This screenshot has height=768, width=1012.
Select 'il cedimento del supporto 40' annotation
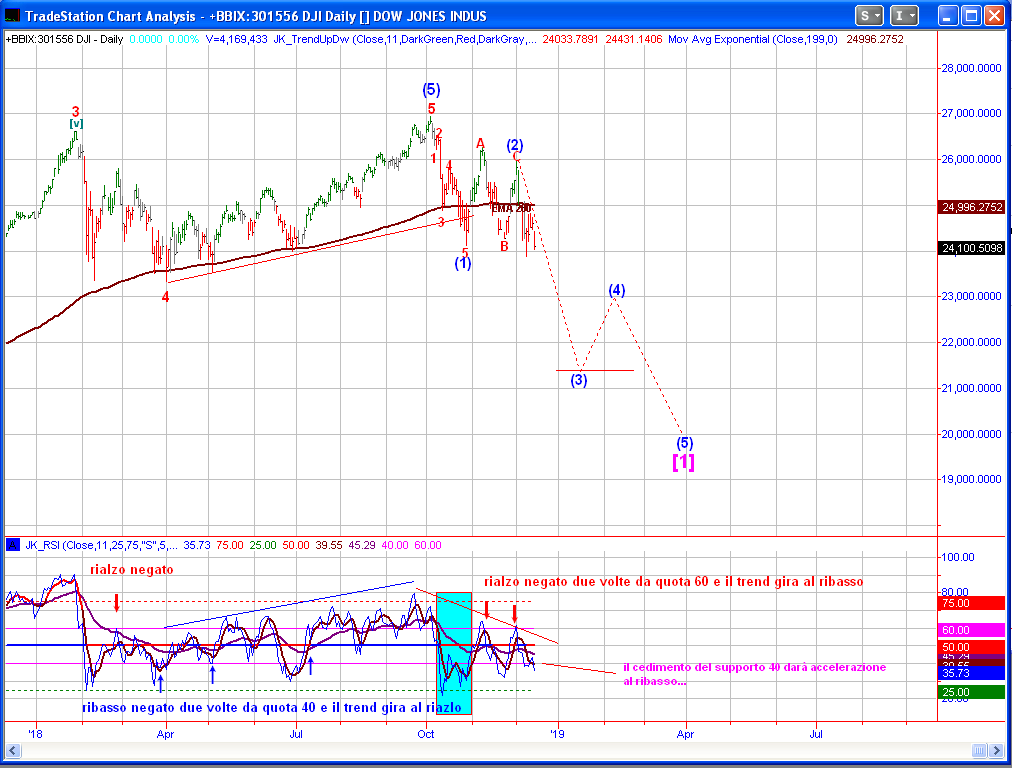[754, 674]
